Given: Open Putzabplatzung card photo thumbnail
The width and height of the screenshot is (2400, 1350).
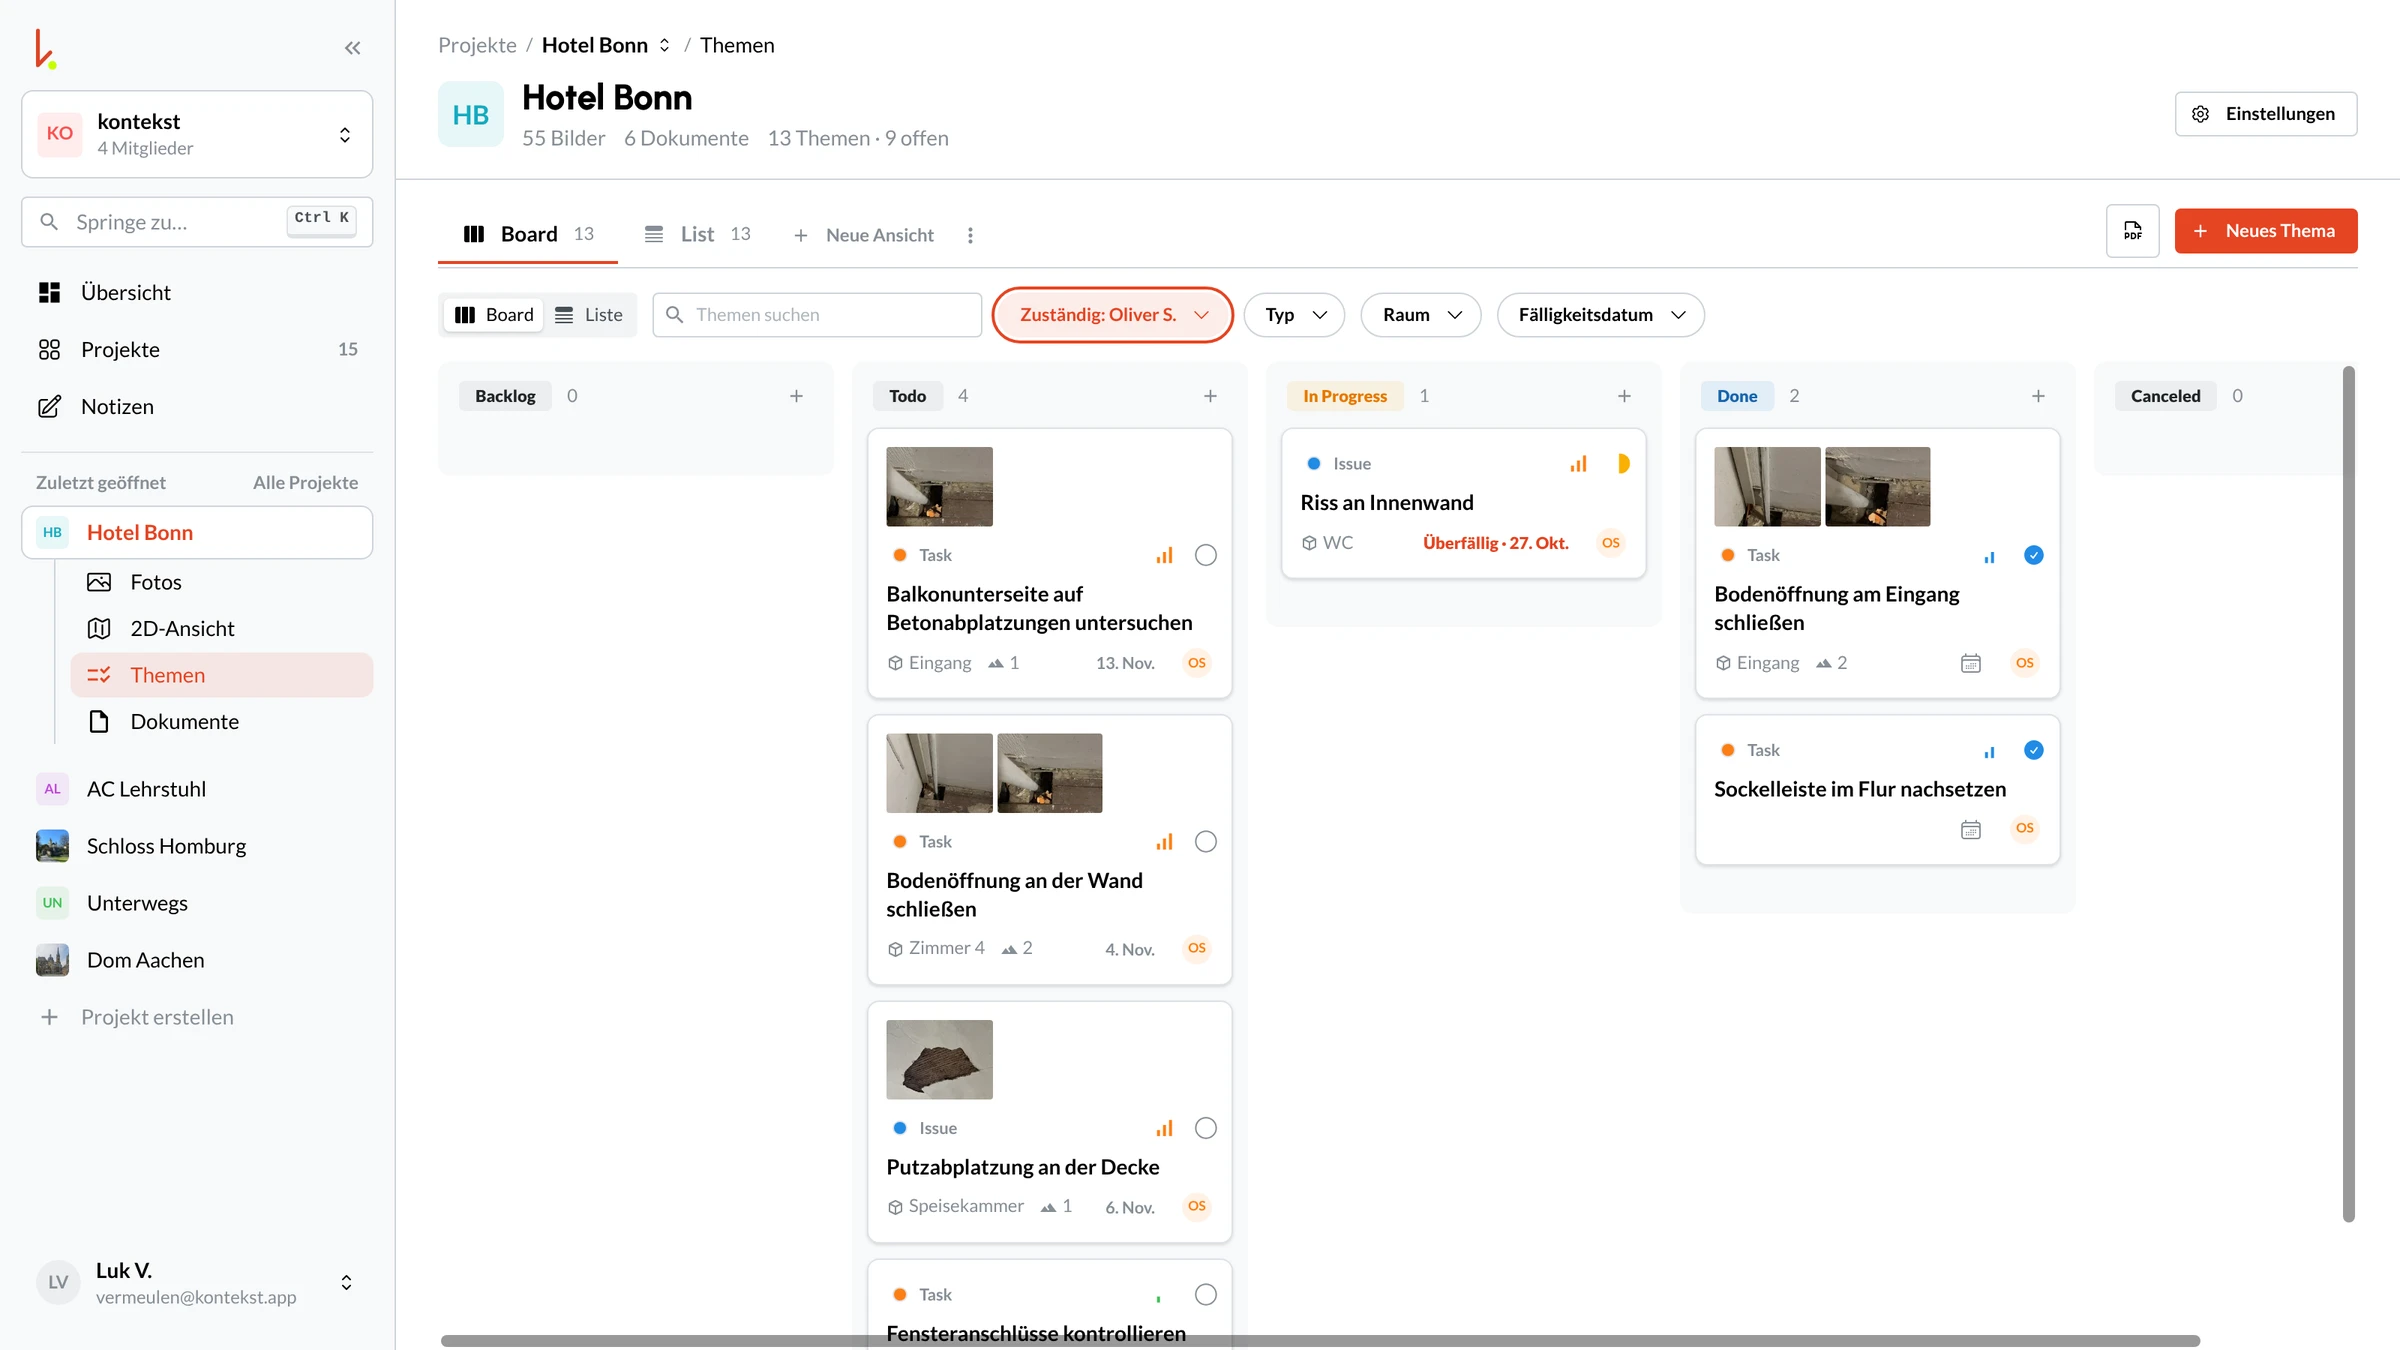Looking at the screenshot, I should click(x=939, y=1060).
